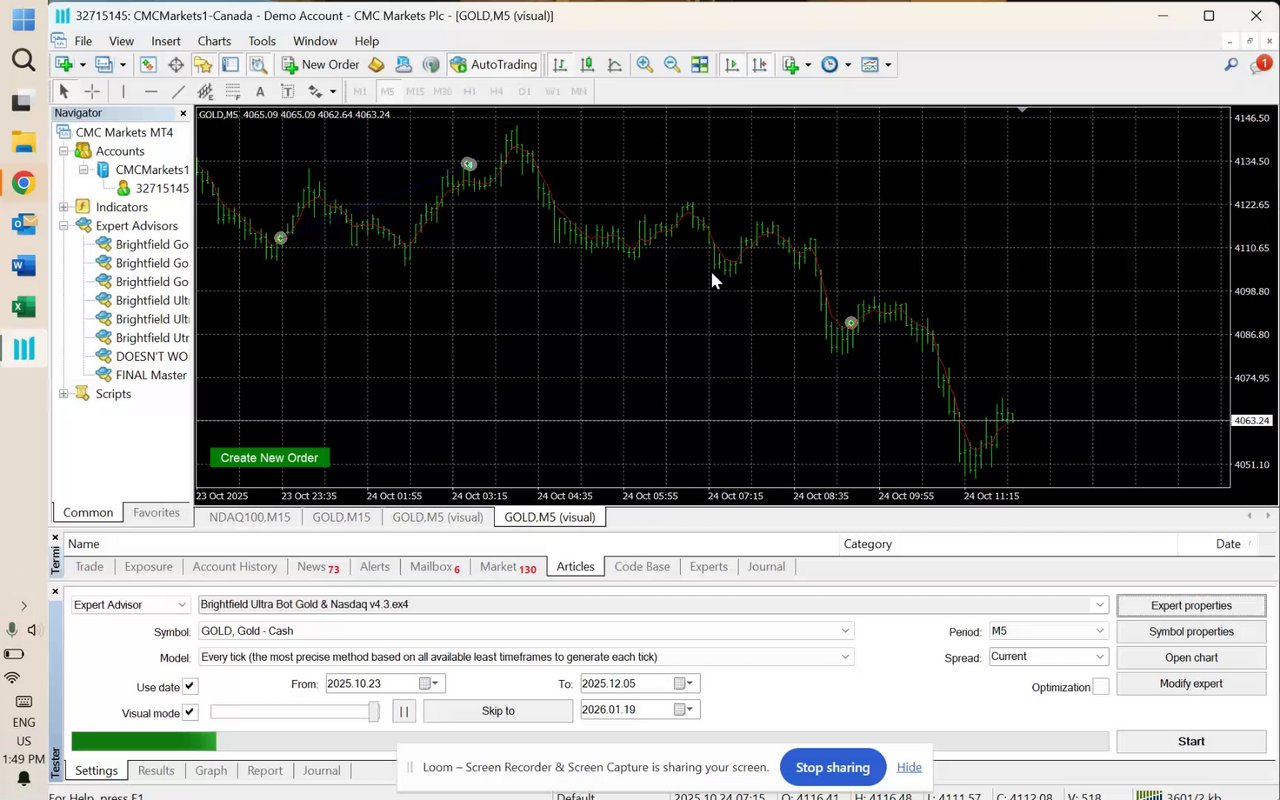1280x800 pixels.
Task: Open the Code Base terminal tab
Action: point(642,566)
